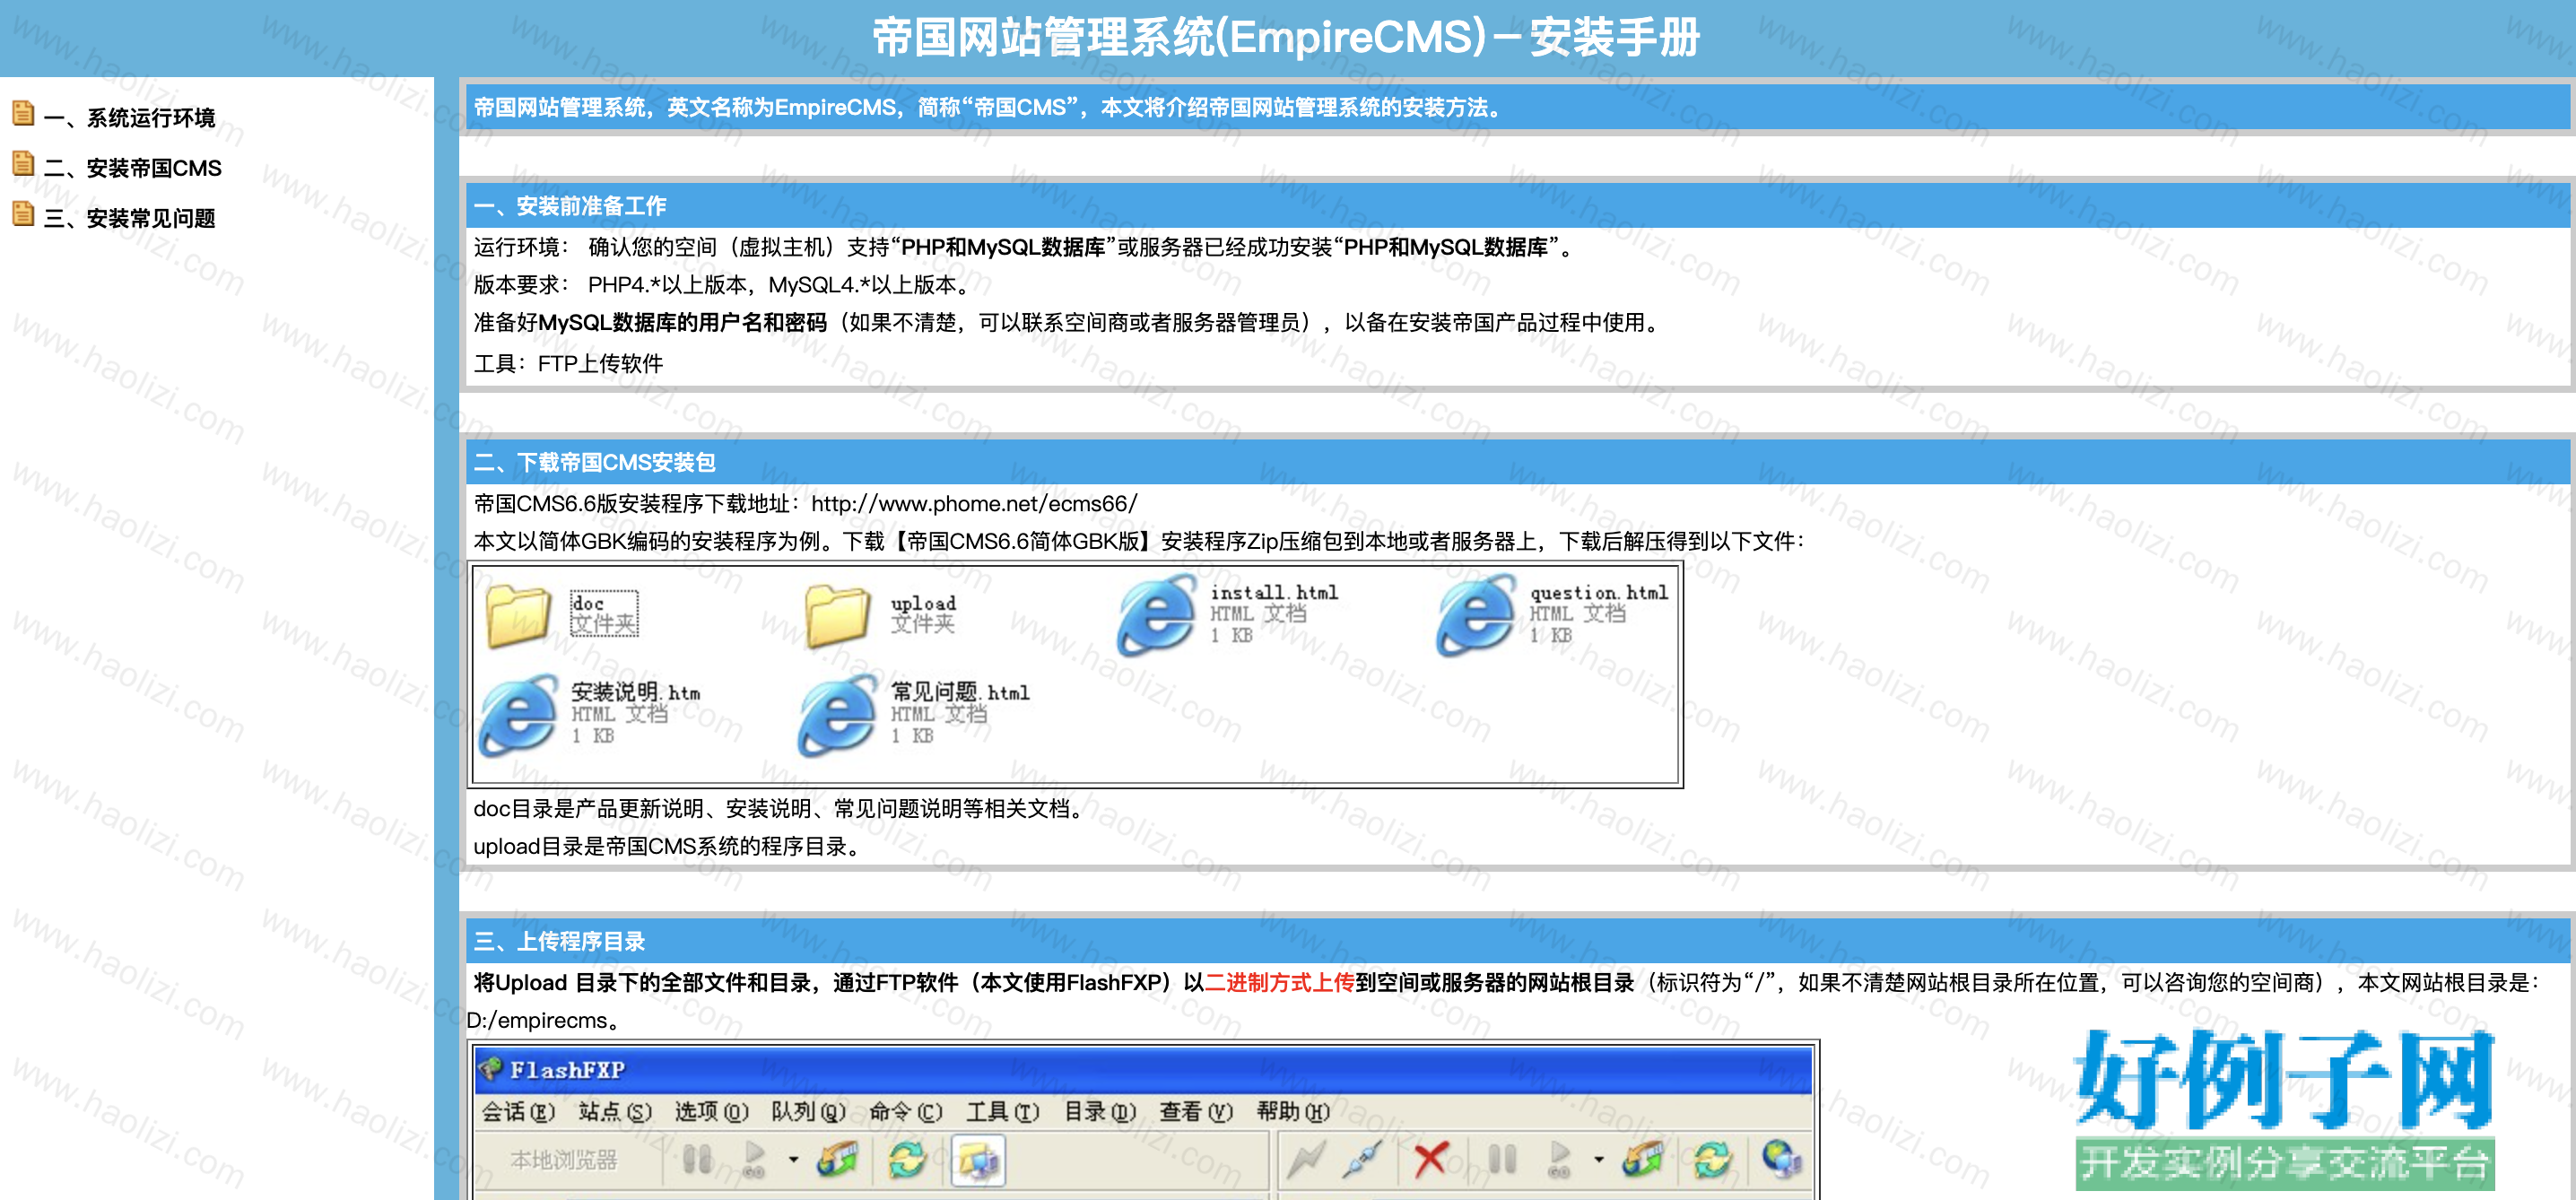This screenshot has width=2576, height=1200.
Task: Click the globe-computer icon in remote toolbar
Action: coord(1782,1160)
